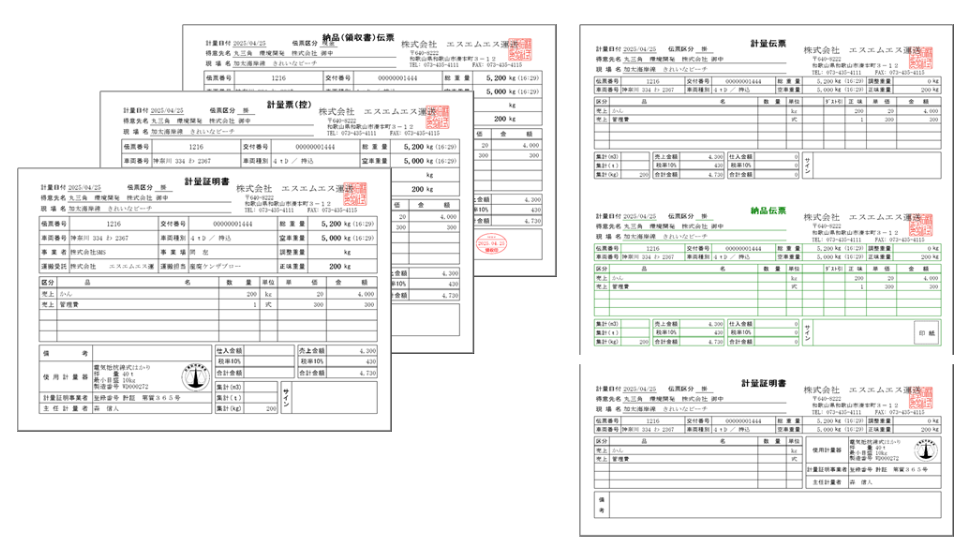The width and height of the screenshot is (970, 540).
Task: Click red company seal on 計量伝票 slip
Action: (921, 58)
